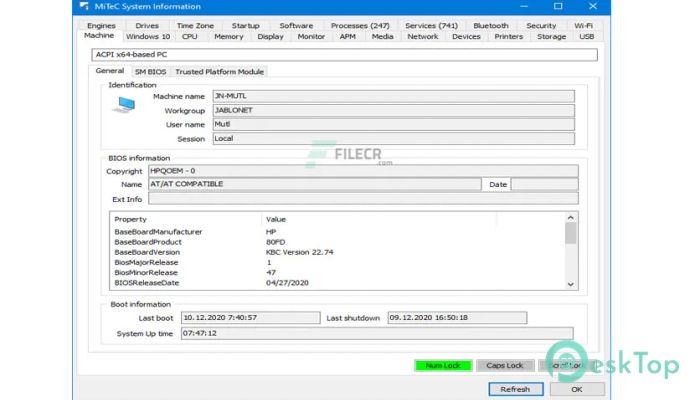Open the Windows 10 tab
700x400 pixels.
(148, 37)
